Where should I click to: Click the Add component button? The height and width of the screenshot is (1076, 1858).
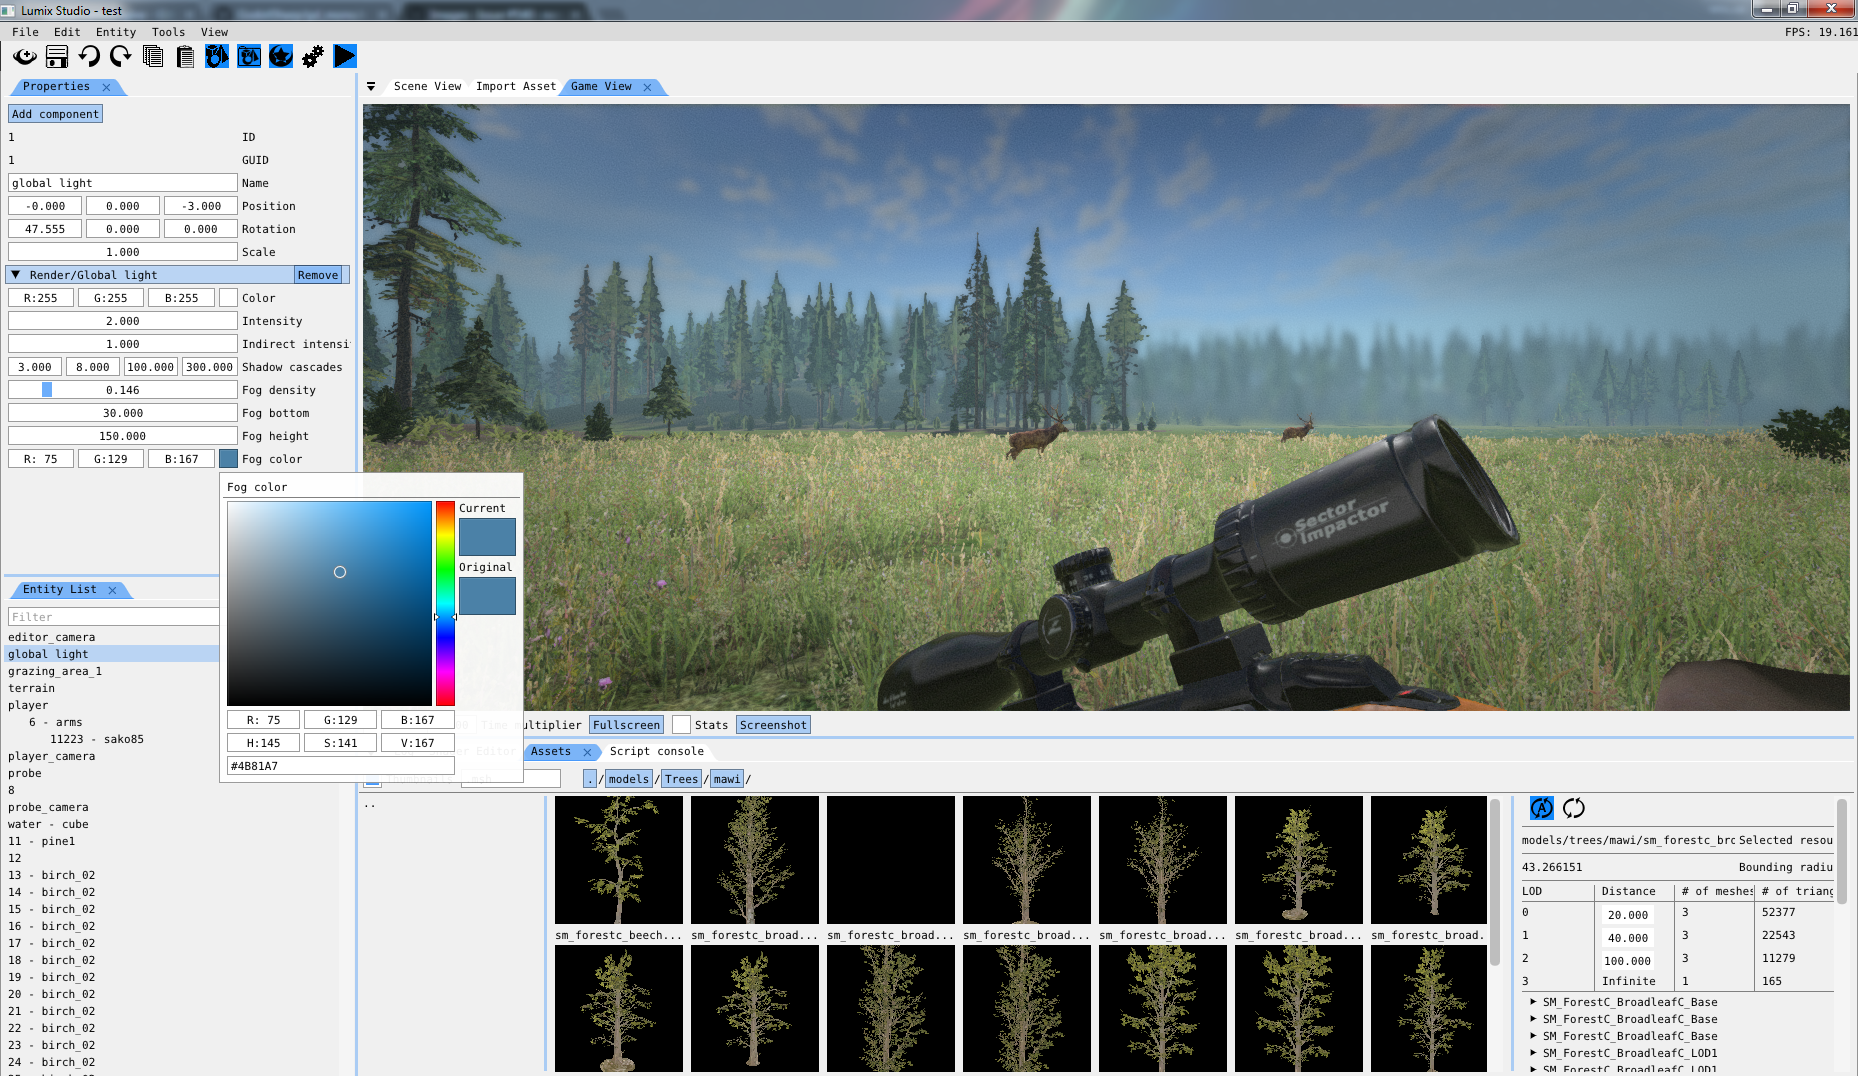coord(55,114)
